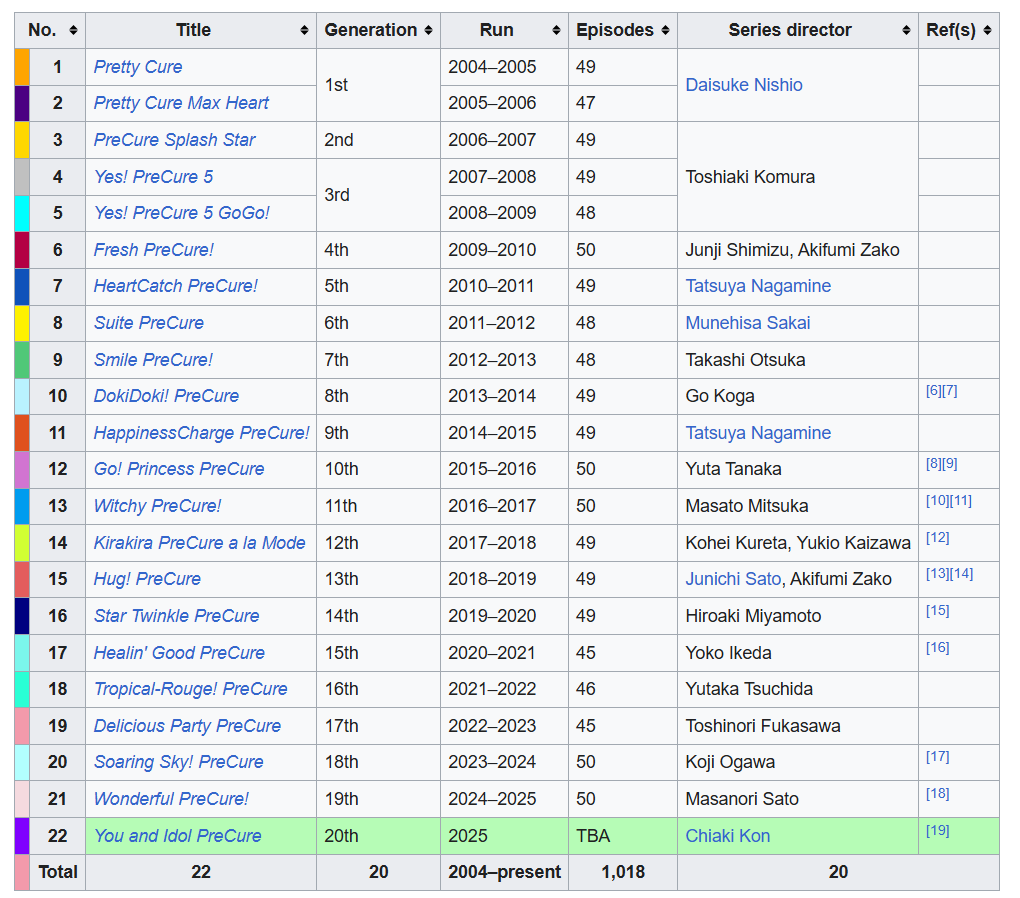Open reference [16] footnote
The width and height of the screenshot is (1020, 898).
point(937,648)
